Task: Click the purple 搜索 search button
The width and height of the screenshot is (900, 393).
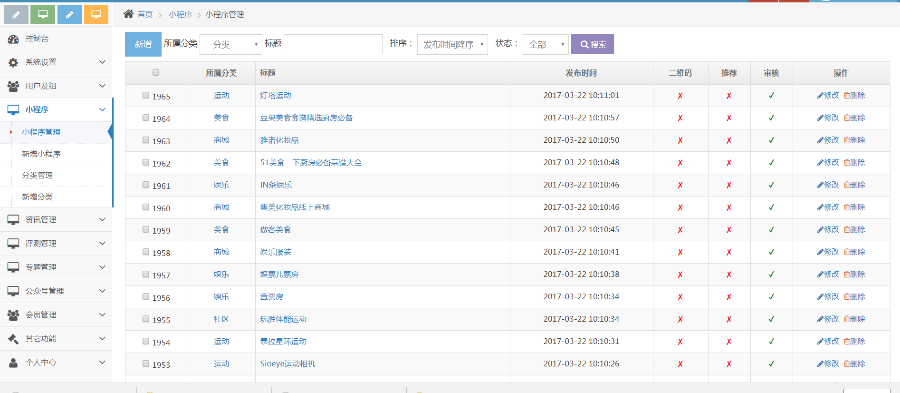Action: (592, 44)
